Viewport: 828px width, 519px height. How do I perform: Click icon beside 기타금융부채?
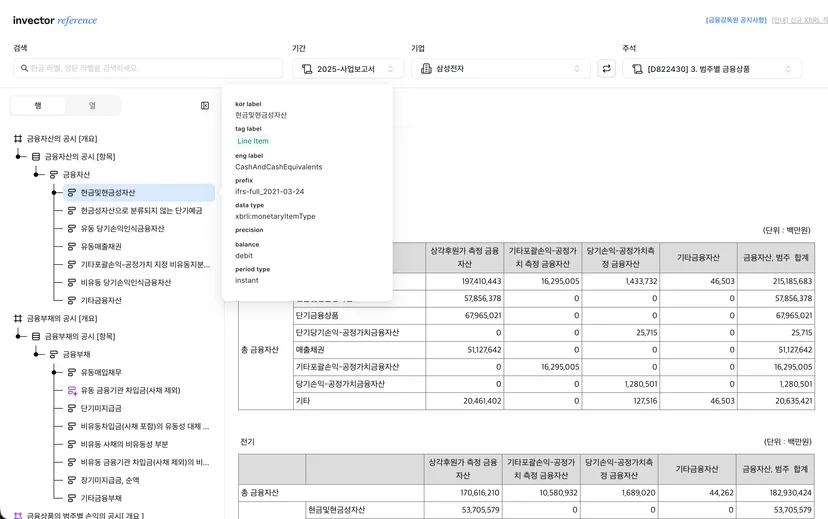point(72,498)
